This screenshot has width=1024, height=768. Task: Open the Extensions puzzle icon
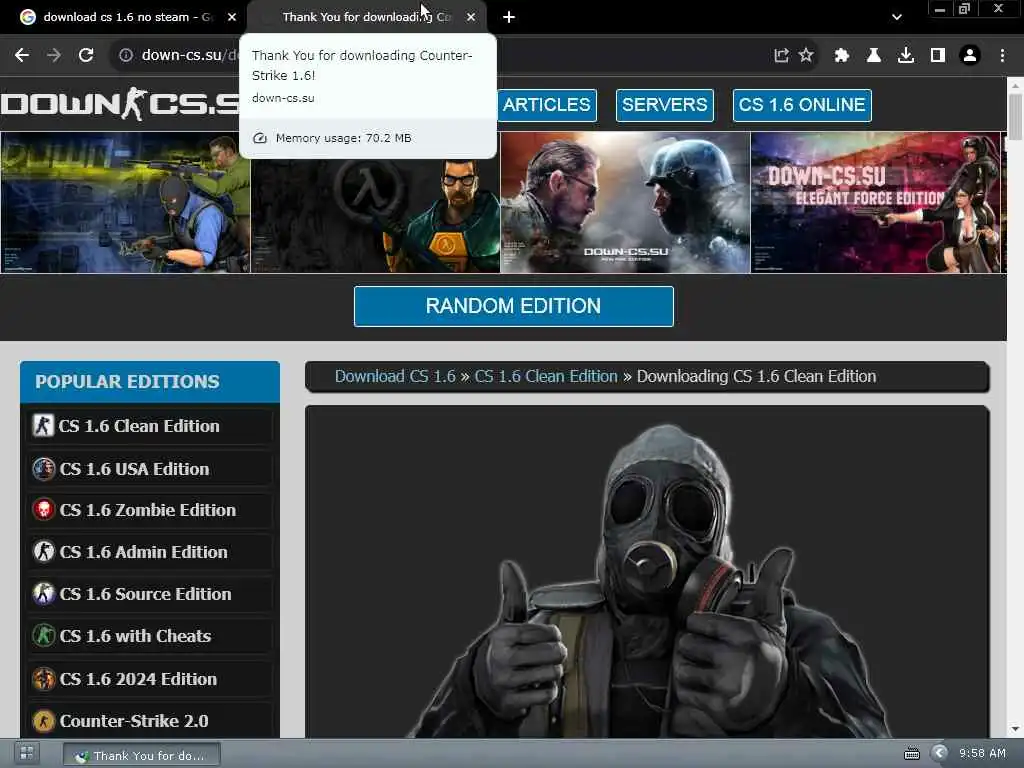pos(842,56)
